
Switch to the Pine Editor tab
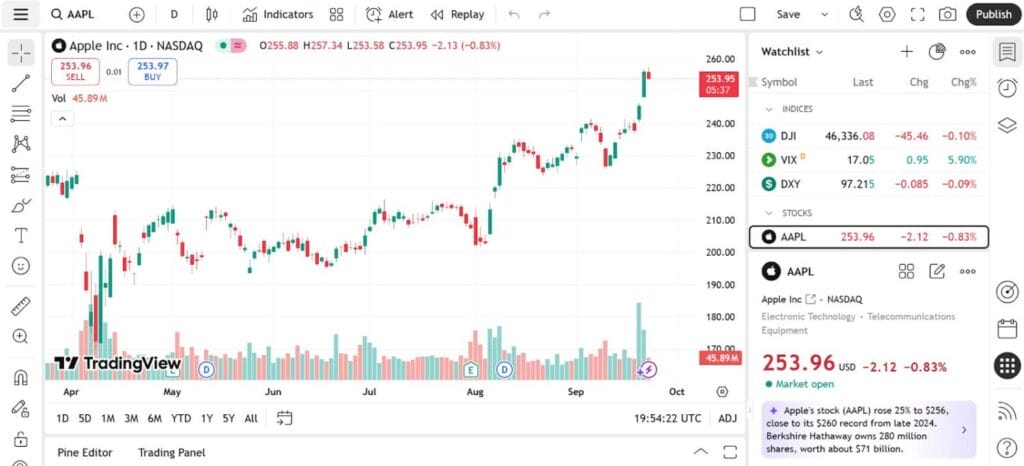point(84,452)
